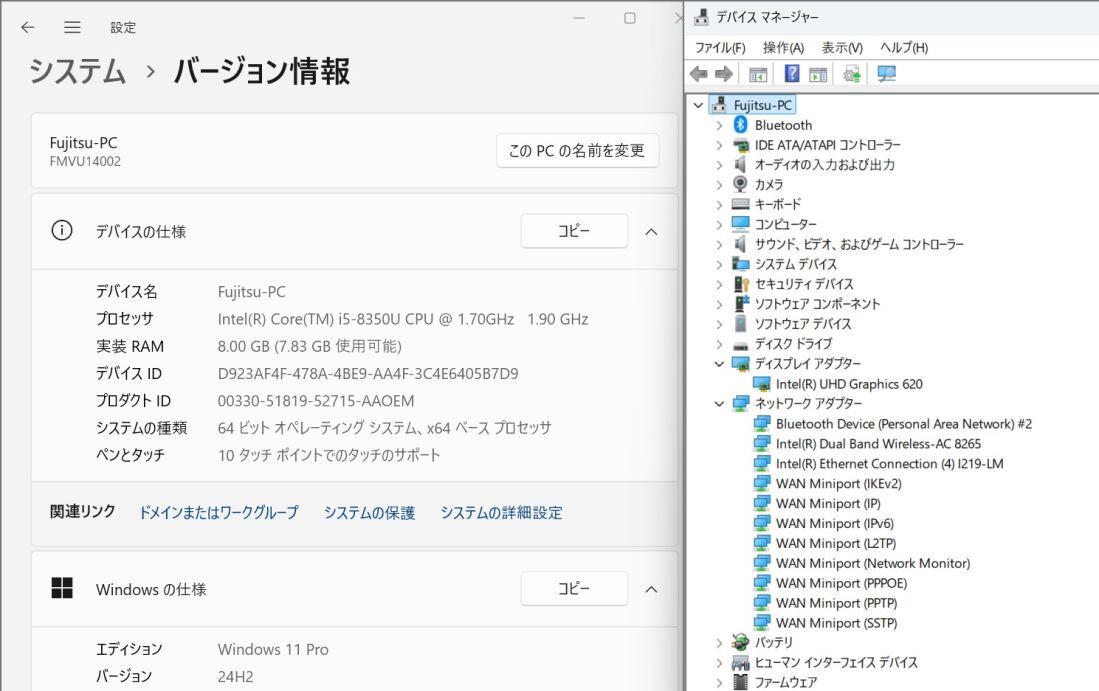Go back using Settings back arrow

click(x=28, y=27)
